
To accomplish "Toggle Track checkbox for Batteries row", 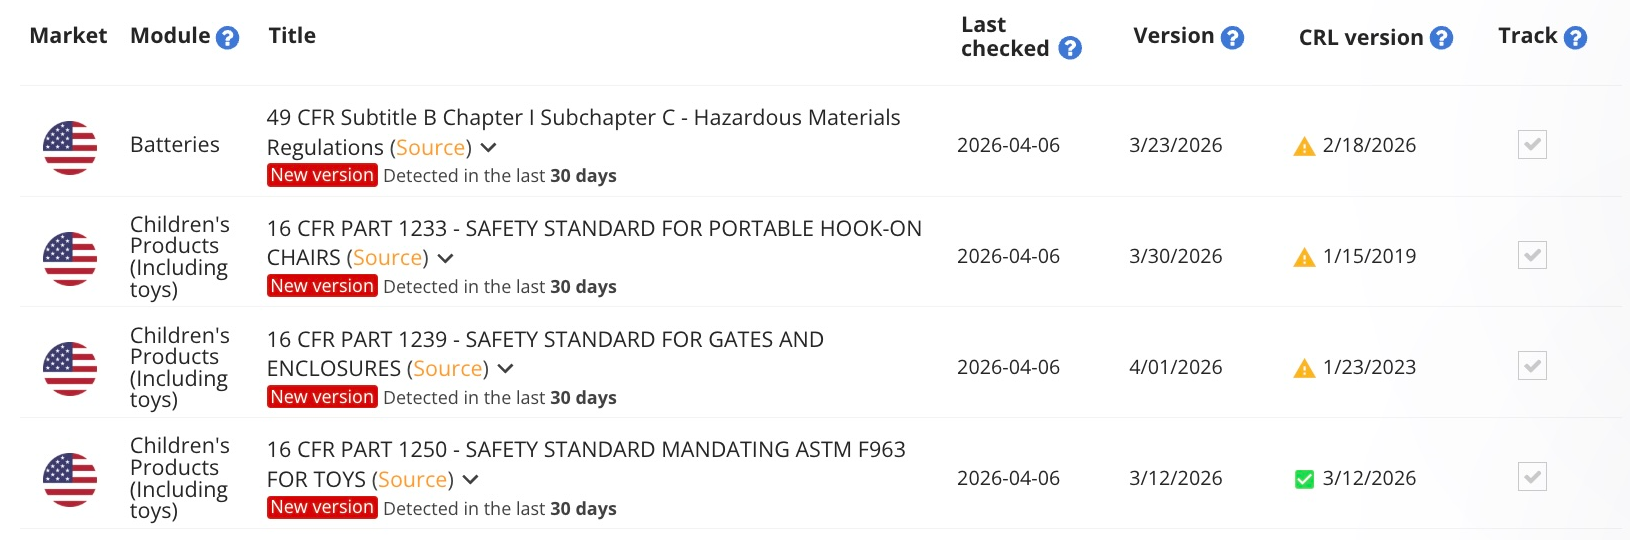I will [1532, 145].
